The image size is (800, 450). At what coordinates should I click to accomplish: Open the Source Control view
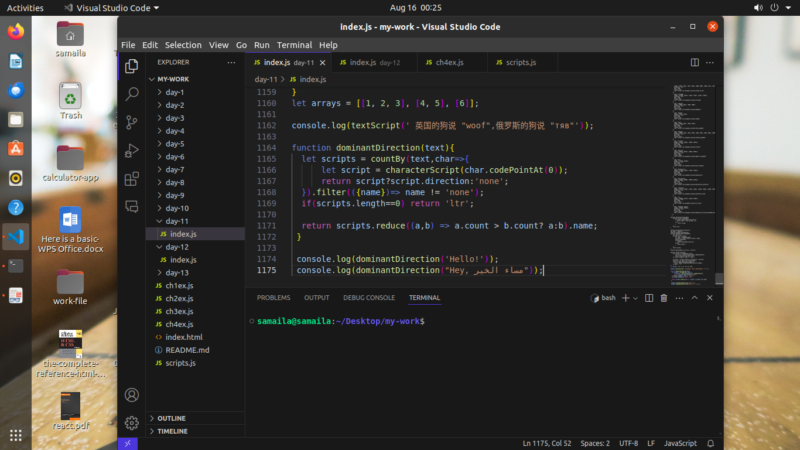pos(132,122)
